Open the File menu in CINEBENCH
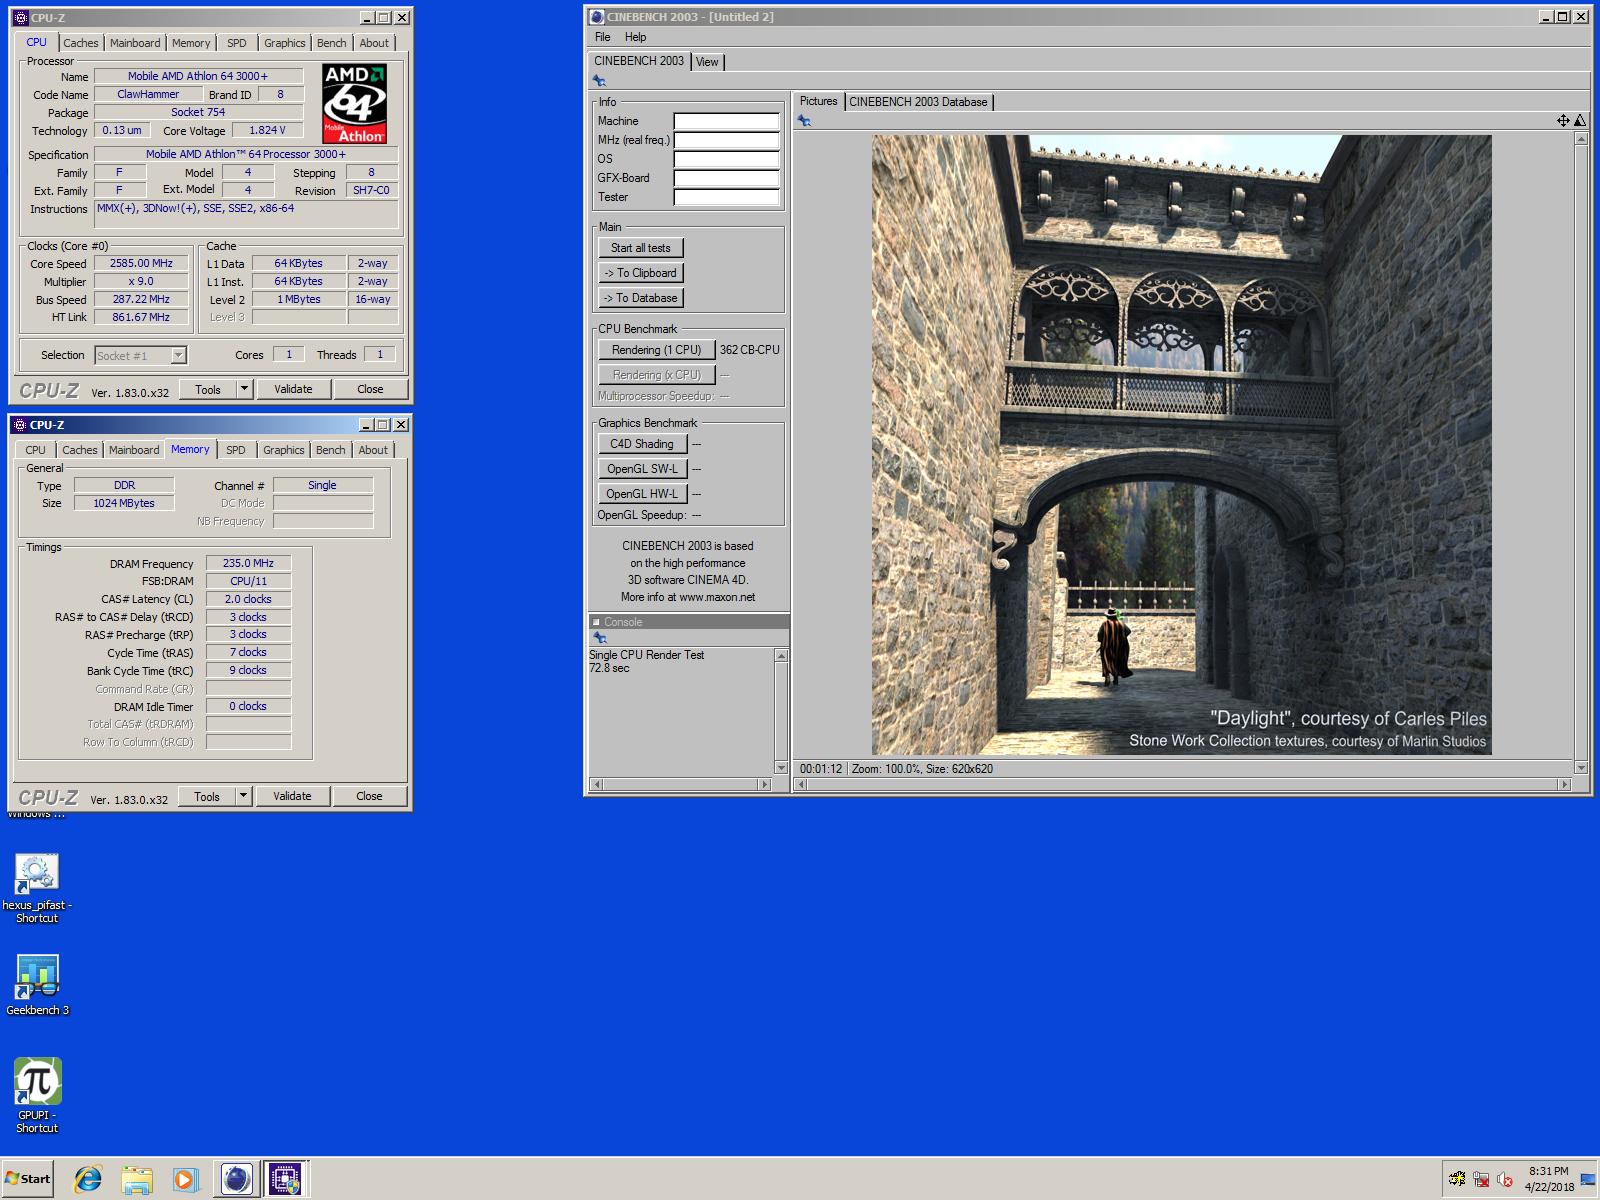 click(602, 37)
